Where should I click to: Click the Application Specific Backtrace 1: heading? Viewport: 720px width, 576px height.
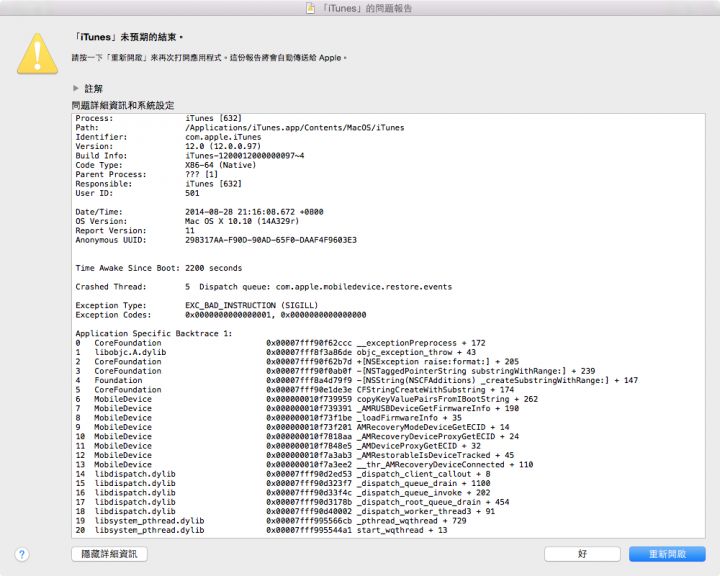coord(154,333)
